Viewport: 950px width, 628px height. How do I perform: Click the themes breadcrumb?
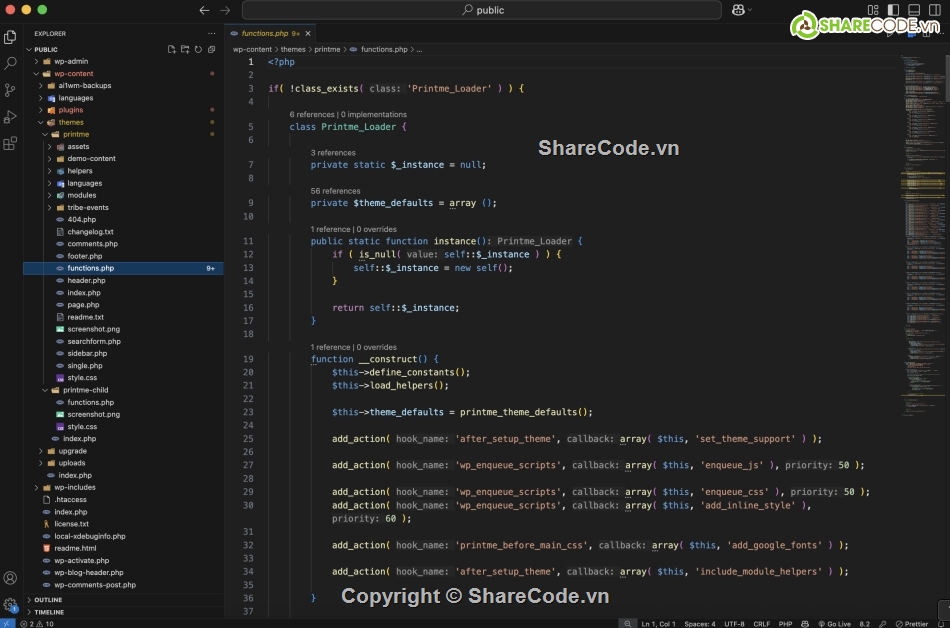coord(293,50)
